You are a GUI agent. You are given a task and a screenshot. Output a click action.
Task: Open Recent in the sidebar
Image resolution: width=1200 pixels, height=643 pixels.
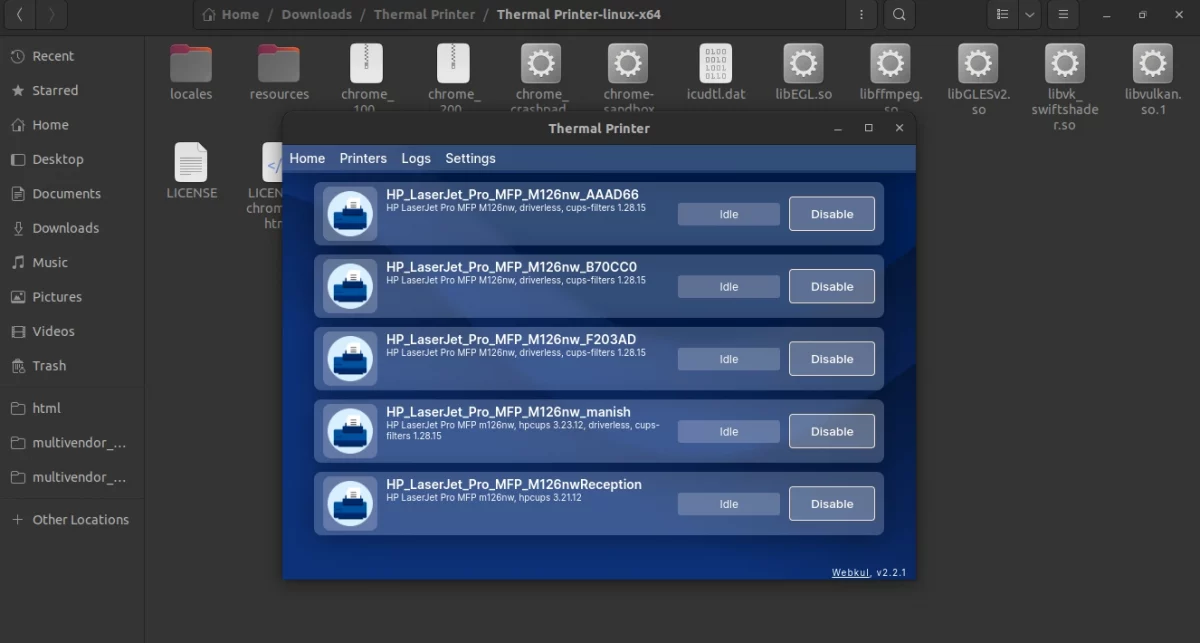pyautogui.click(x=72, y=56)
